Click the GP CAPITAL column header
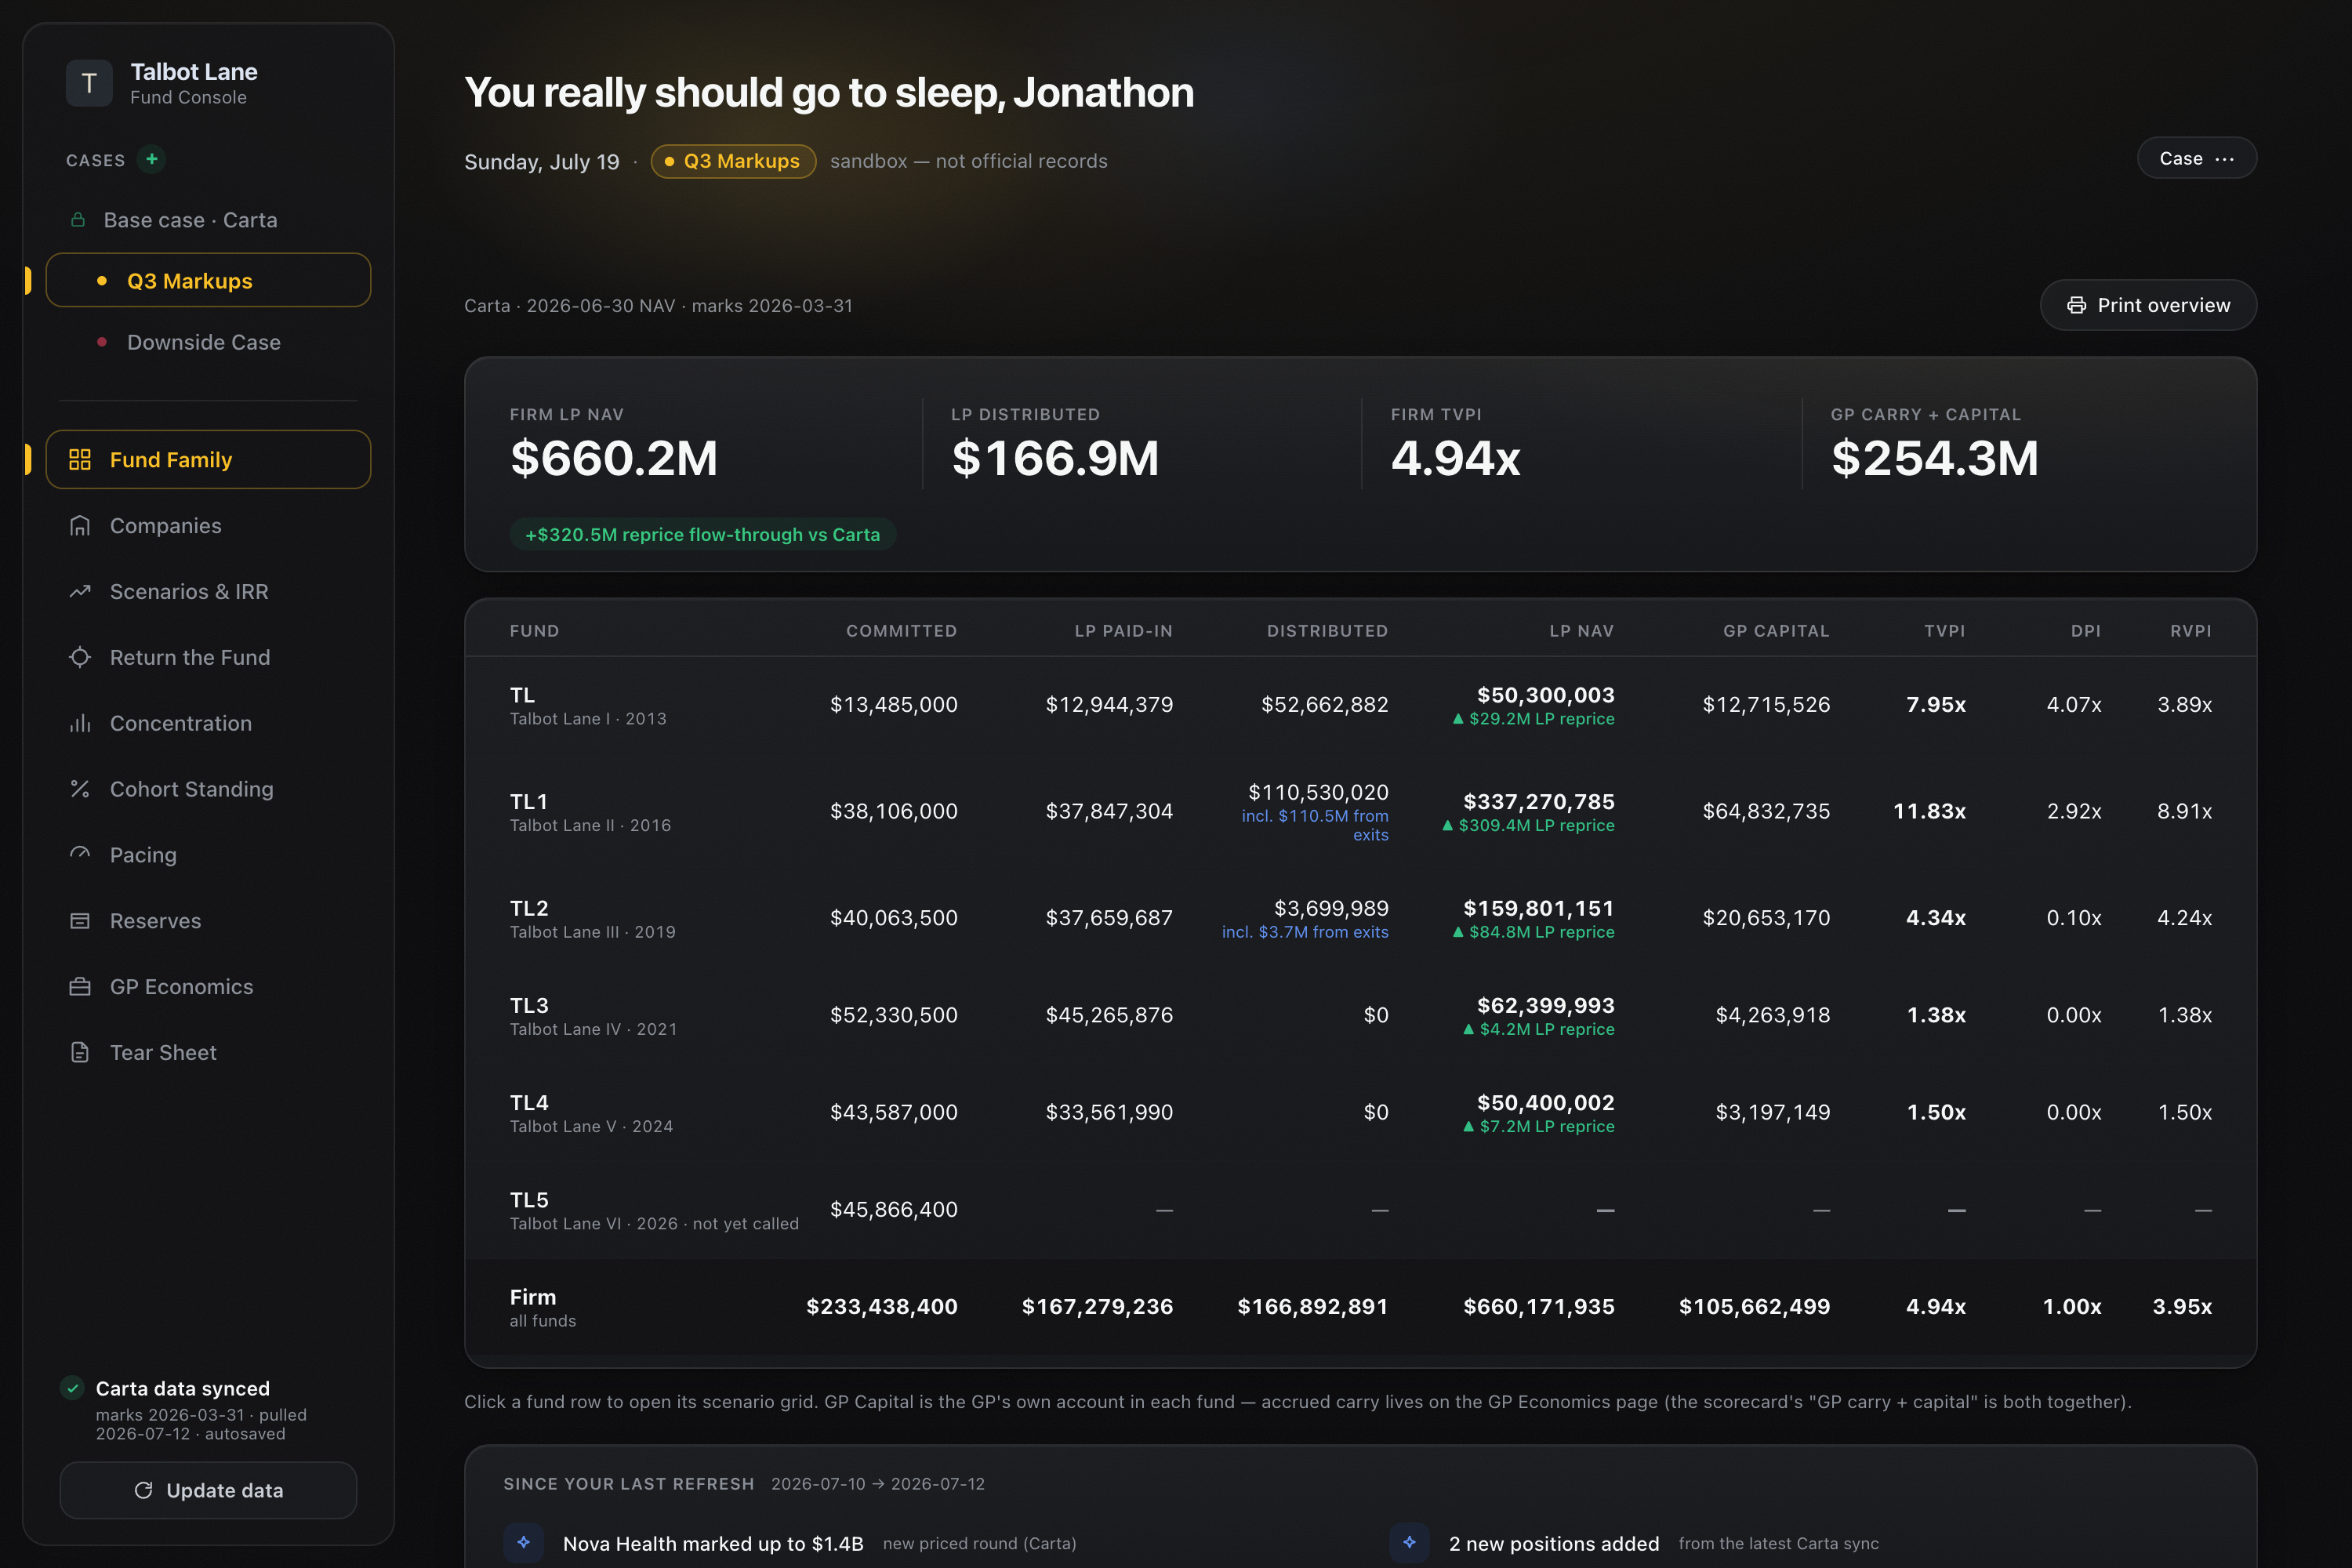 [1776, 631]
